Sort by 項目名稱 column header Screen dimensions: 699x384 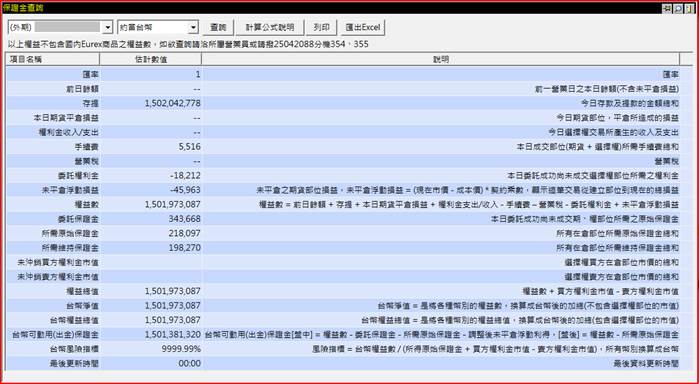[53, 59]
